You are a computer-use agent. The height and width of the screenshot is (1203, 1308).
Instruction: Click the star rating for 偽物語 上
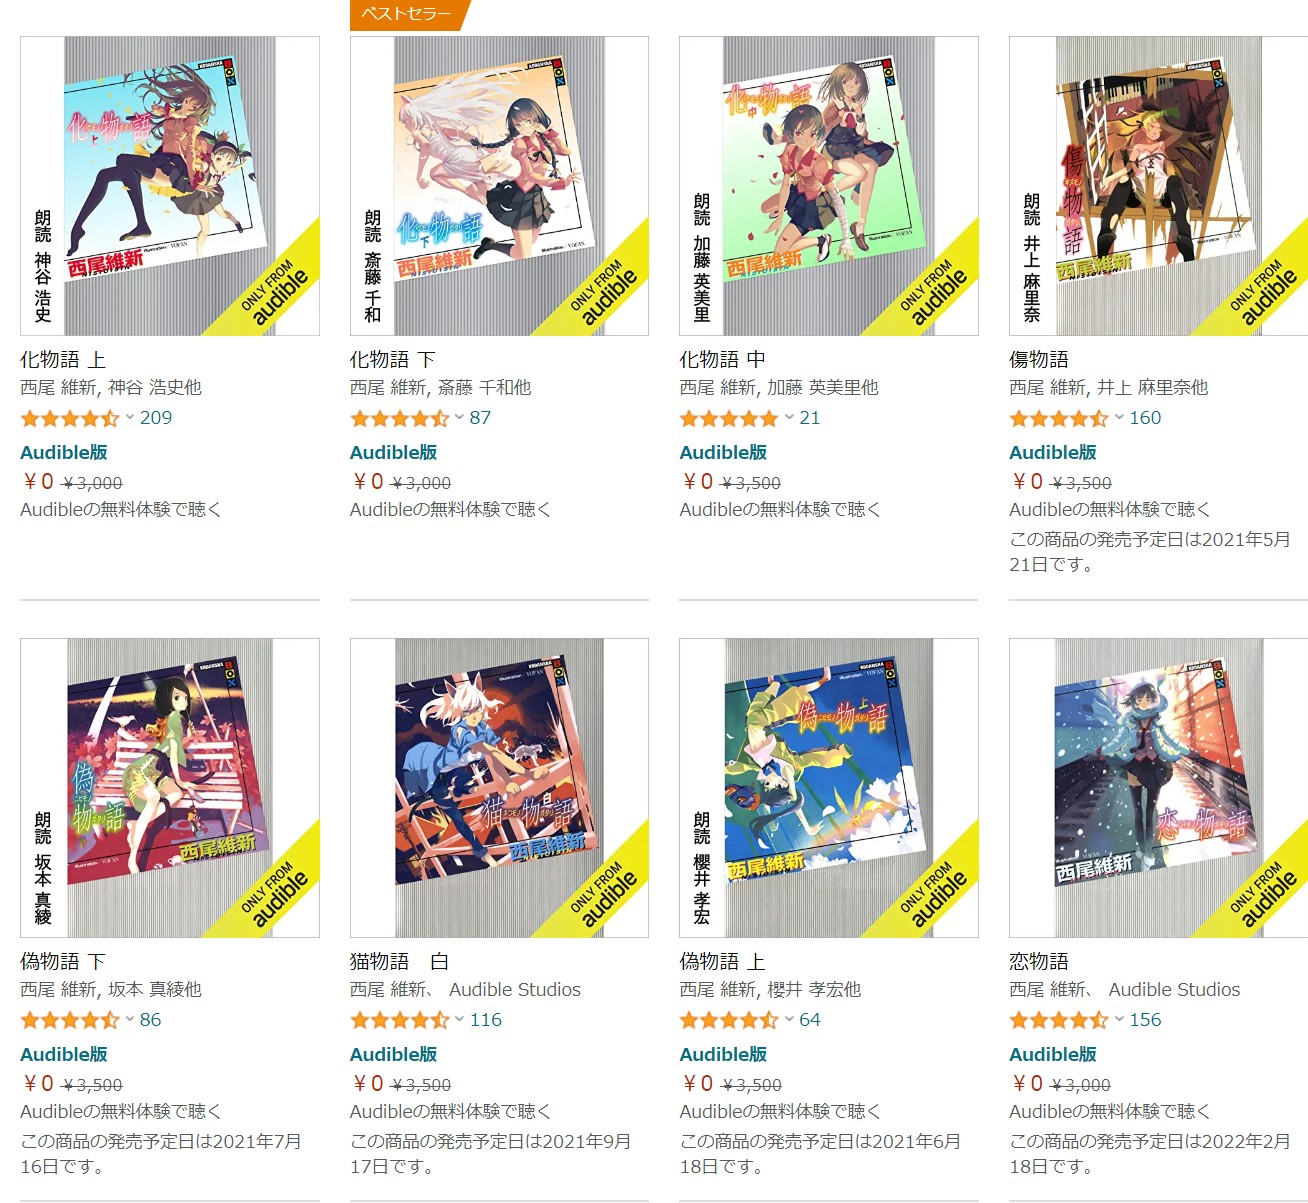[728, 1020]
